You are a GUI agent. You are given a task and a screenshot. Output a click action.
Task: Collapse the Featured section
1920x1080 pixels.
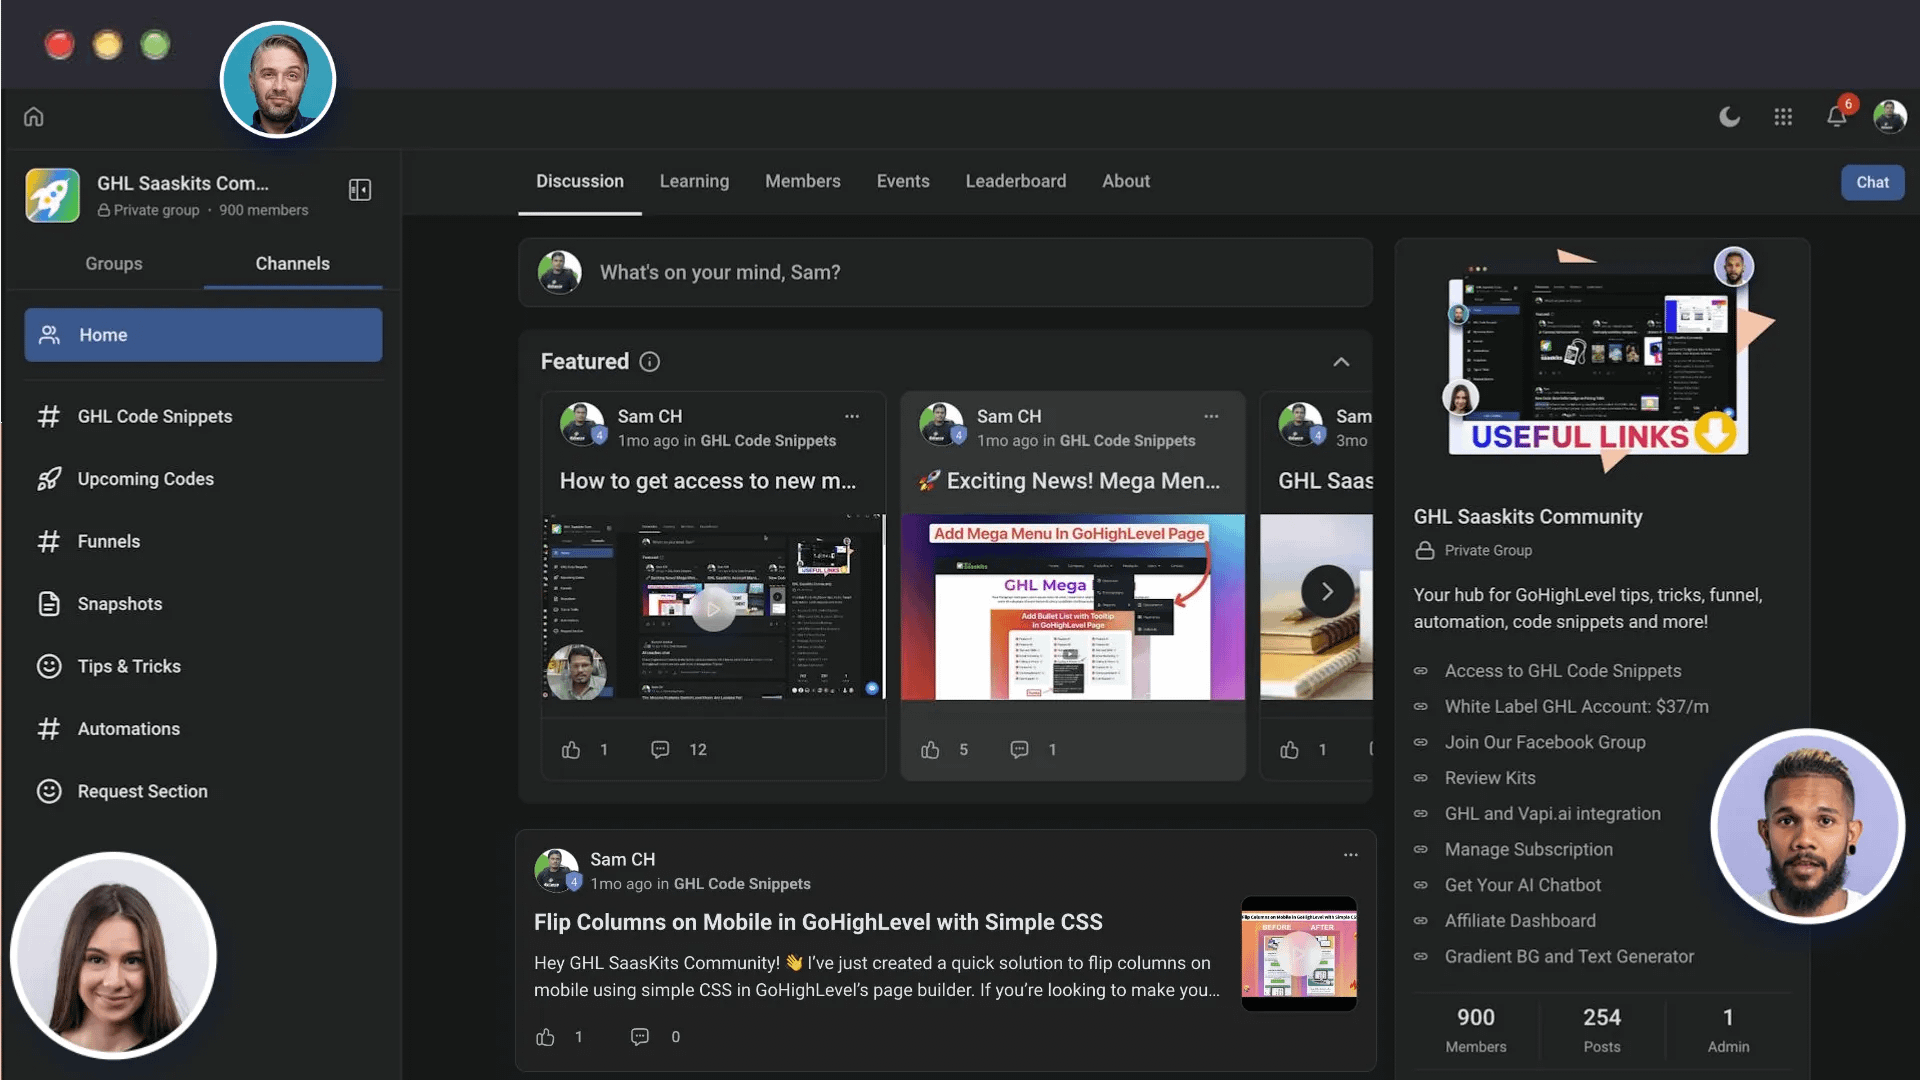point(1341,362)
